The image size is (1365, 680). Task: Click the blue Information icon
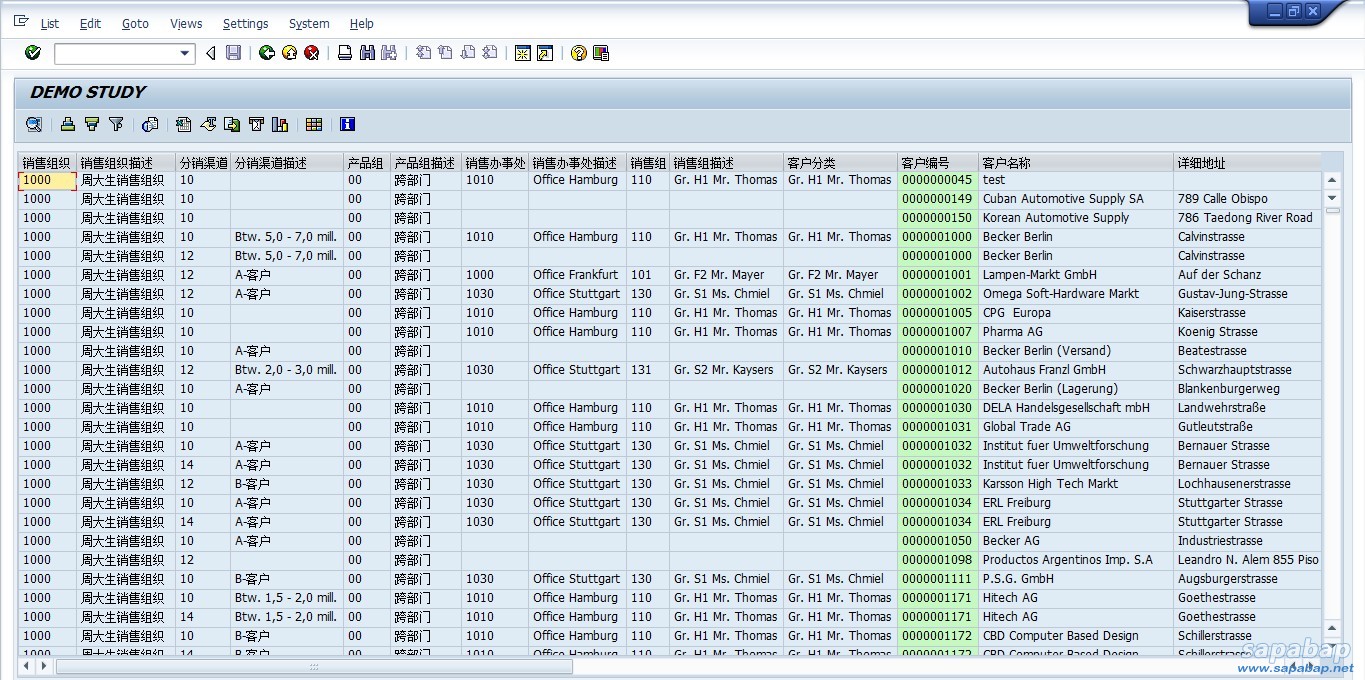pos(347,124)
